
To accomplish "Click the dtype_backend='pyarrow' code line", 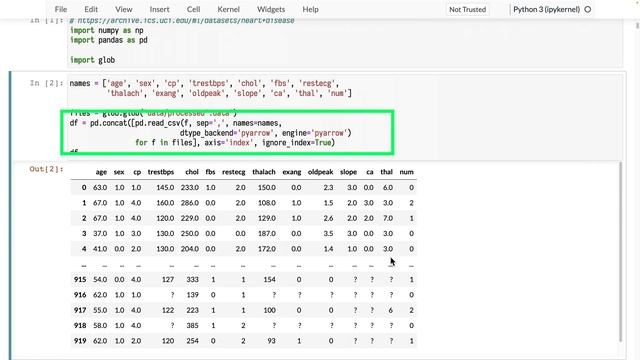I will pyautogui.click(x=265, y=133).
